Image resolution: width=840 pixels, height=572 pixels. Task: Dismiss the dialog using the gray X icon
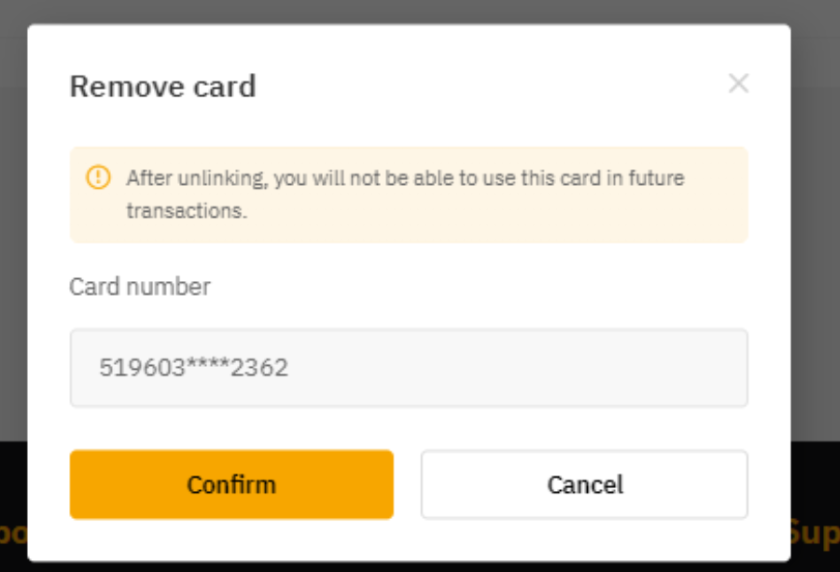coord(738,83)
